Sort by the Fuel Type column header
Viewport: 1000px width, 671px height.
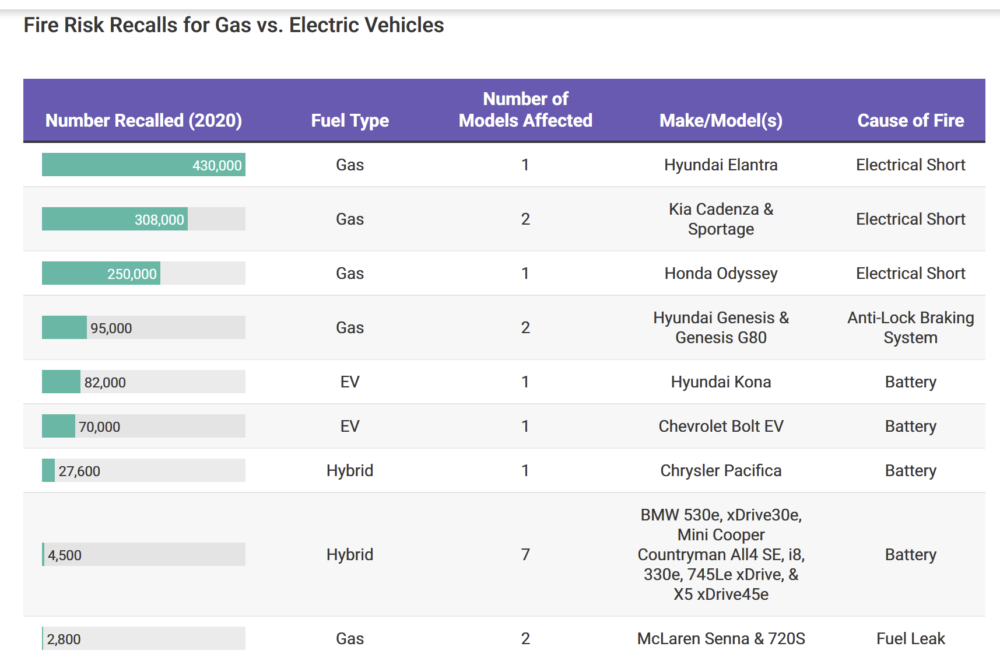pos(349,121)
